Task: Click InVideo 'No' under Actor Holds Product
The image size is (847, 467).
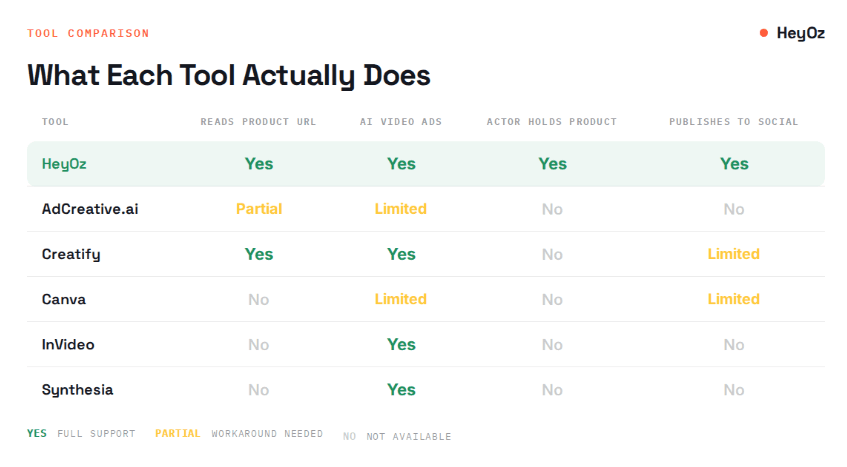Action: (552, 344)
